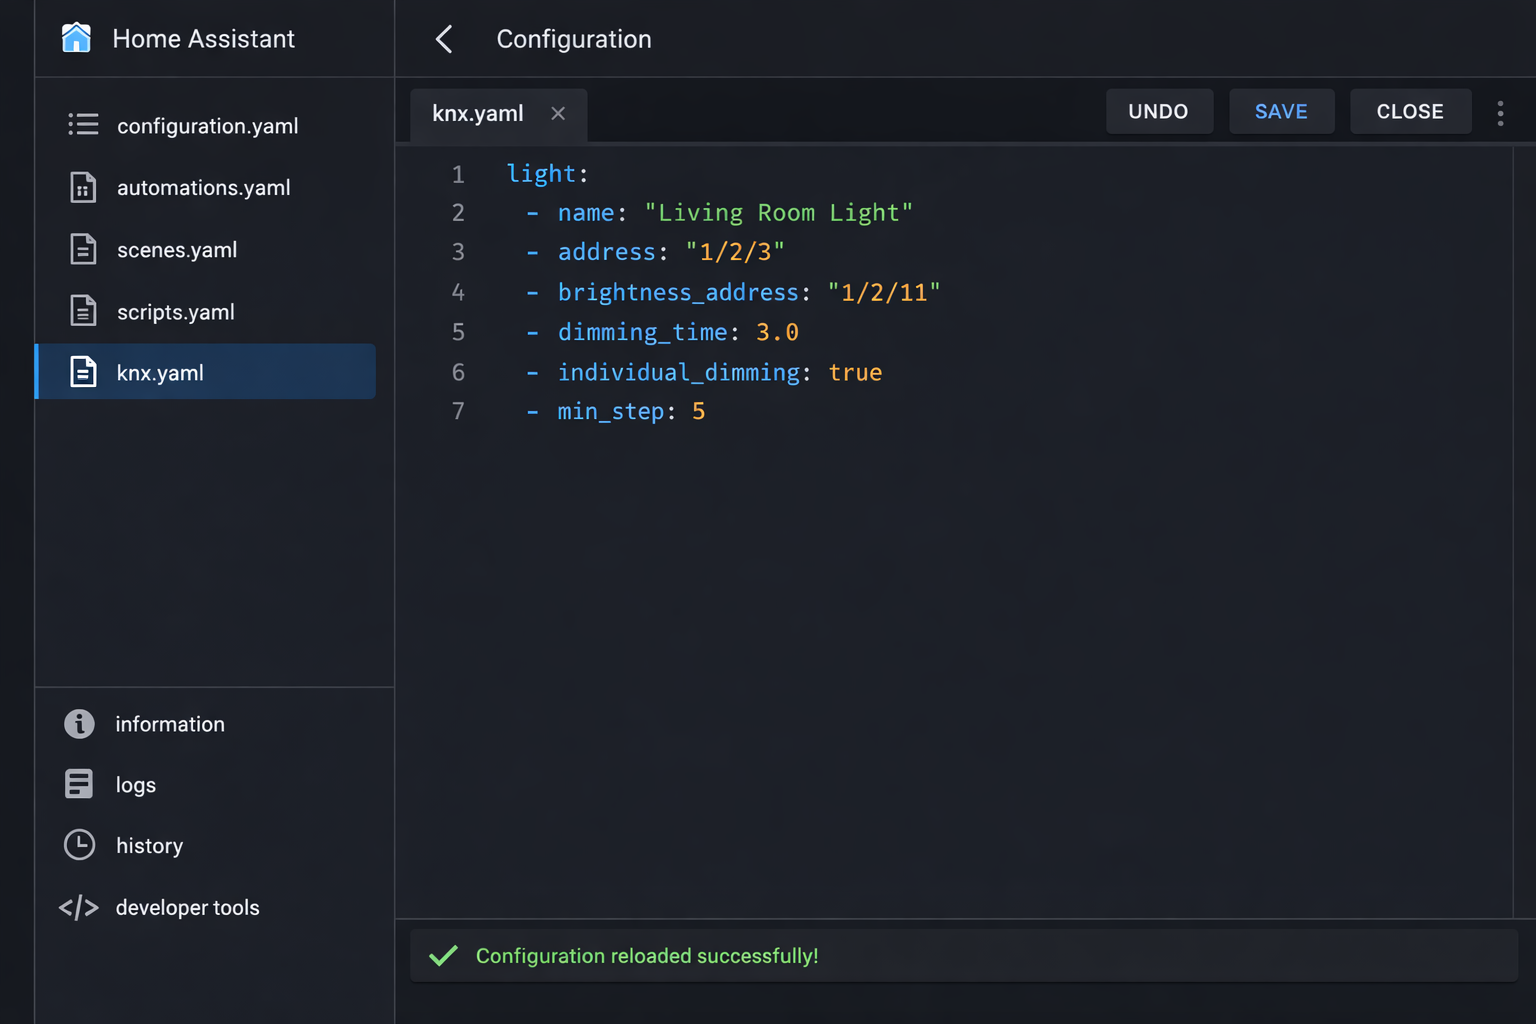Click the Configuration reloaded successfully notification
The height and width of the screenshot is (1024, 1536).
645,955
